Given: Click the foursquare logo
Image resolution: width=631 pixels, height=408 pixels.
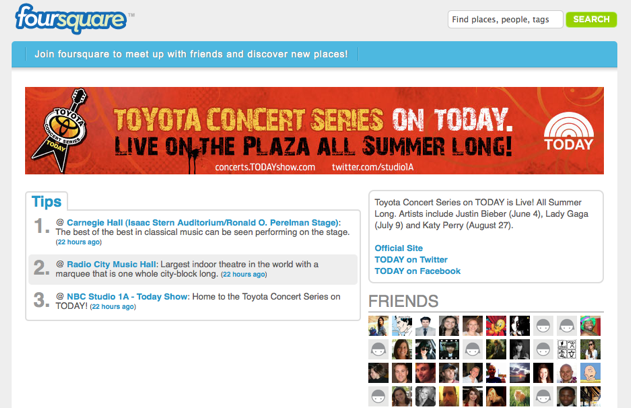Looking at the screenshot, I should pos(70,17).
